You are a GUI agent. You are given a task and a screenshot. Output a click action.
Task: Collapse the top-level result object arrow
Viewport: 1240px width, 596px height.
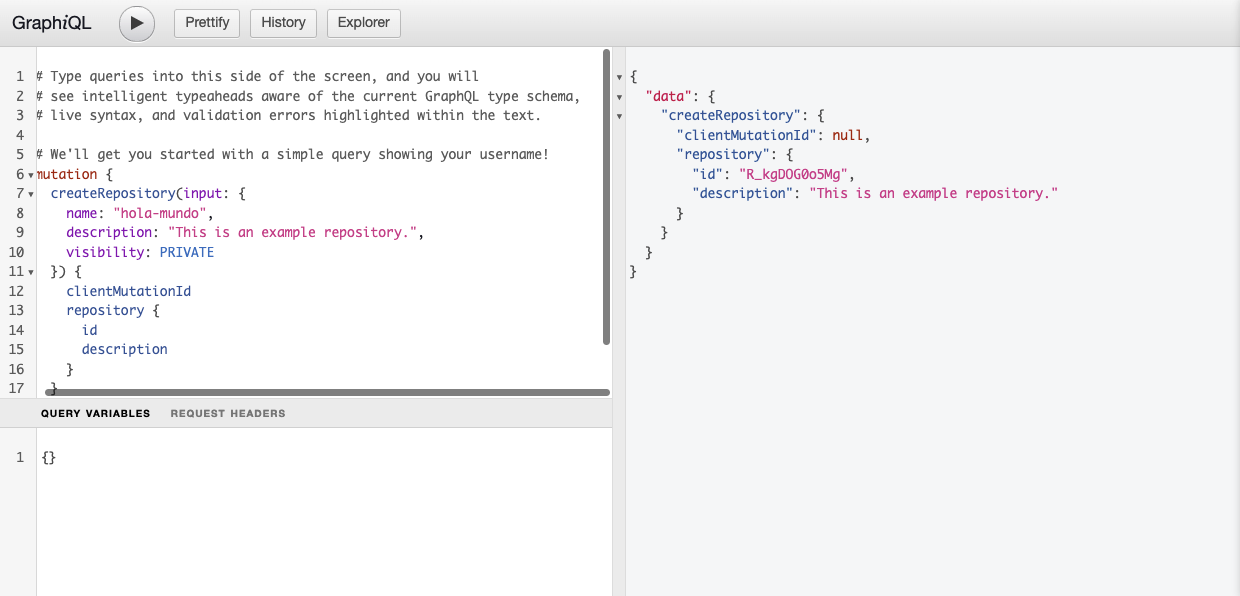click(x=620, y=77)
